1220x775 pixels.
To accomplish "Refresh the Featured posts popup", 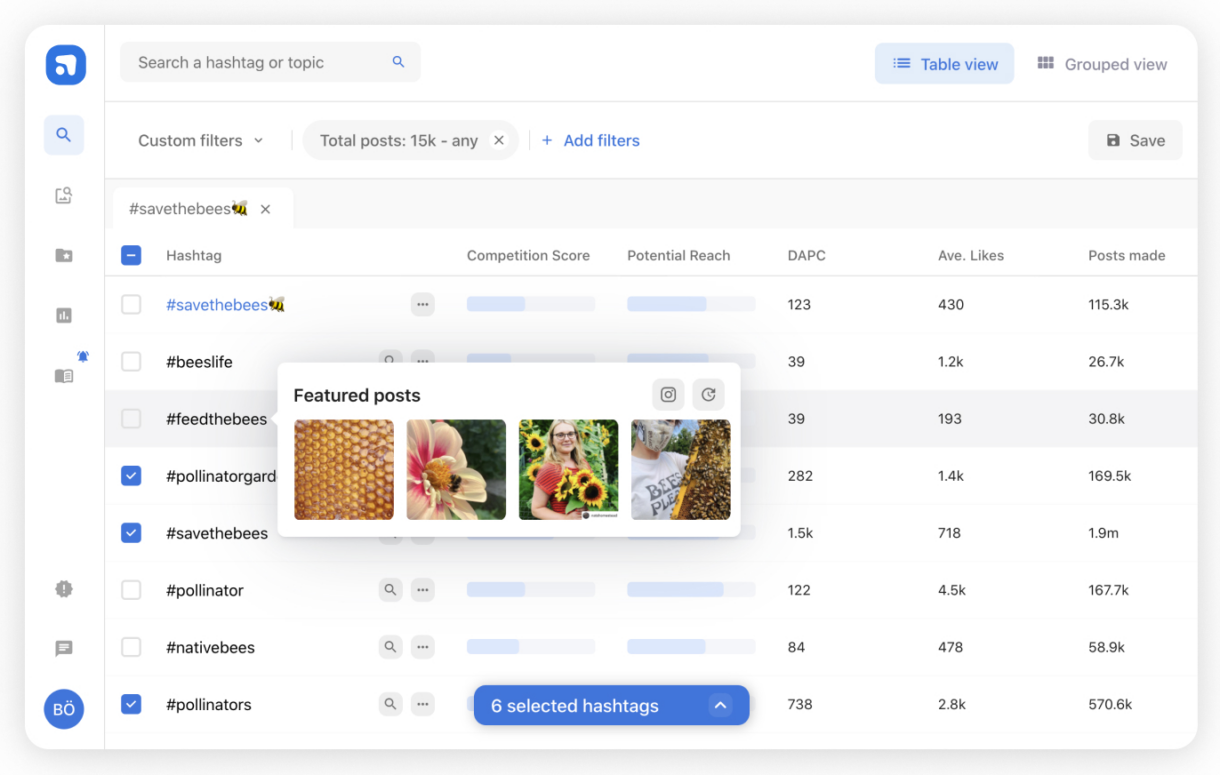I will click(x=708, y=395).
